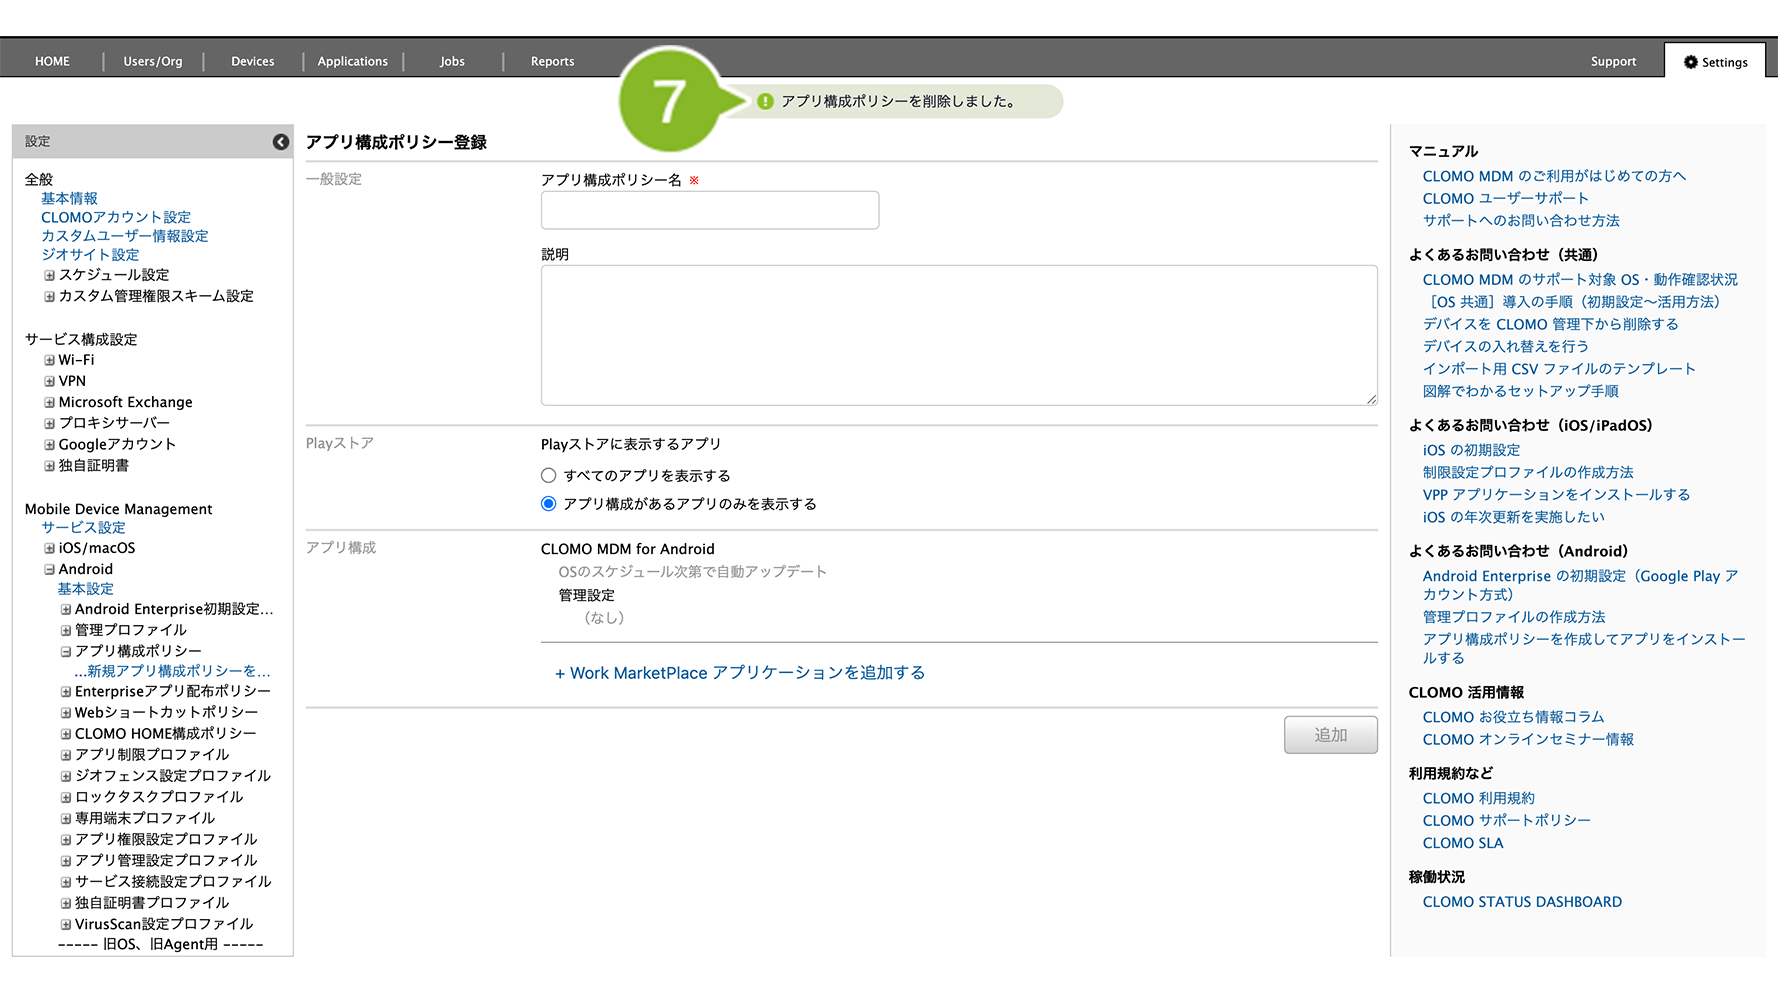This screenshot has width=1778, height=1000.
Task: Expand the VPN tree node
Action: click(x=49, y=381)
